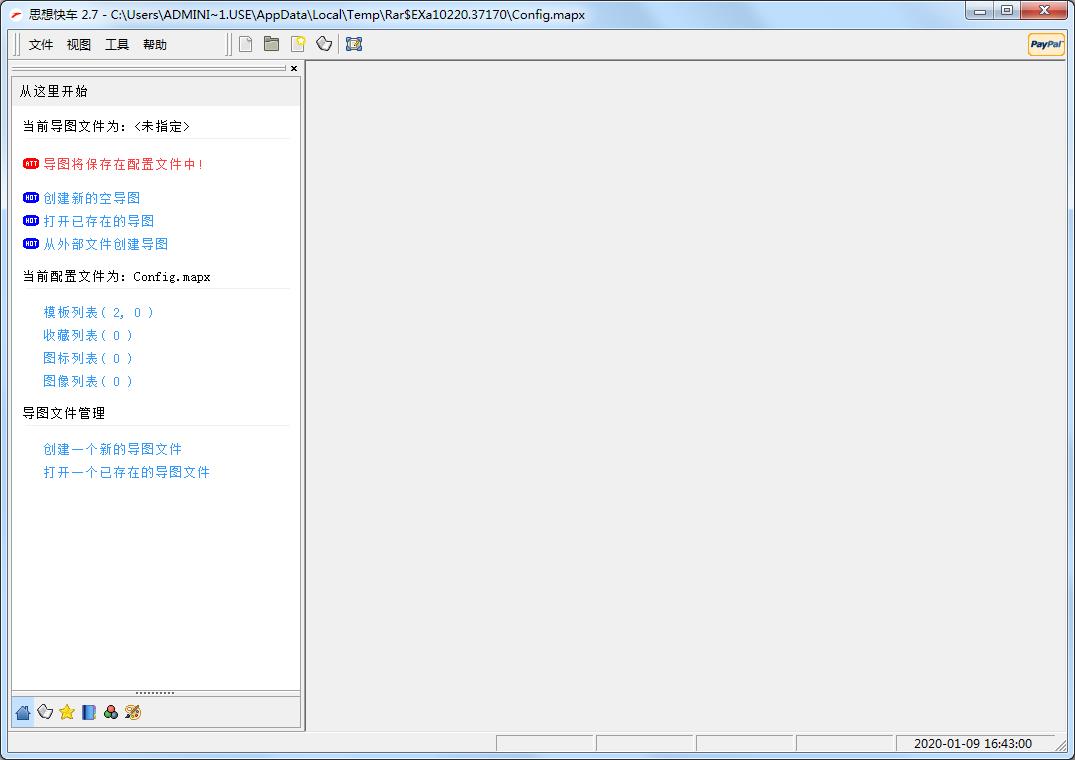Select the home icon in bottom panel bar
The width and height of the screenshot is (1075, 760).
[x=23, y=712]
